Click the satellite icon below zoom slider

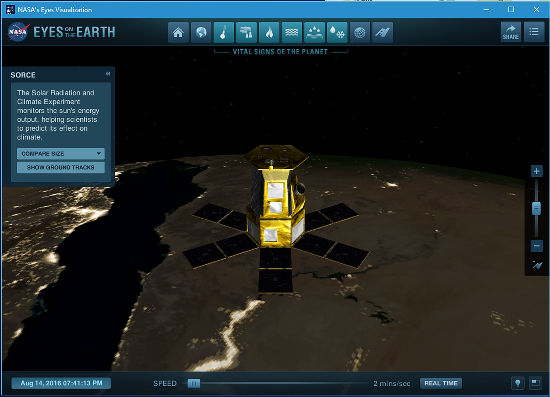click(537, 265)
